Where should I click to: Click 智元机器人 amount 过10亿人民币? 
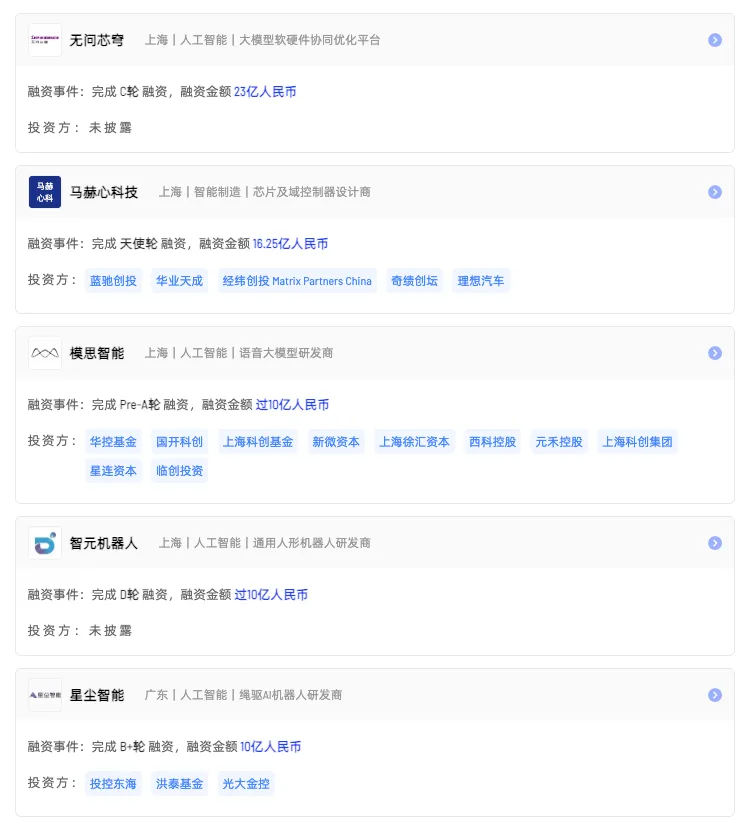271,595
